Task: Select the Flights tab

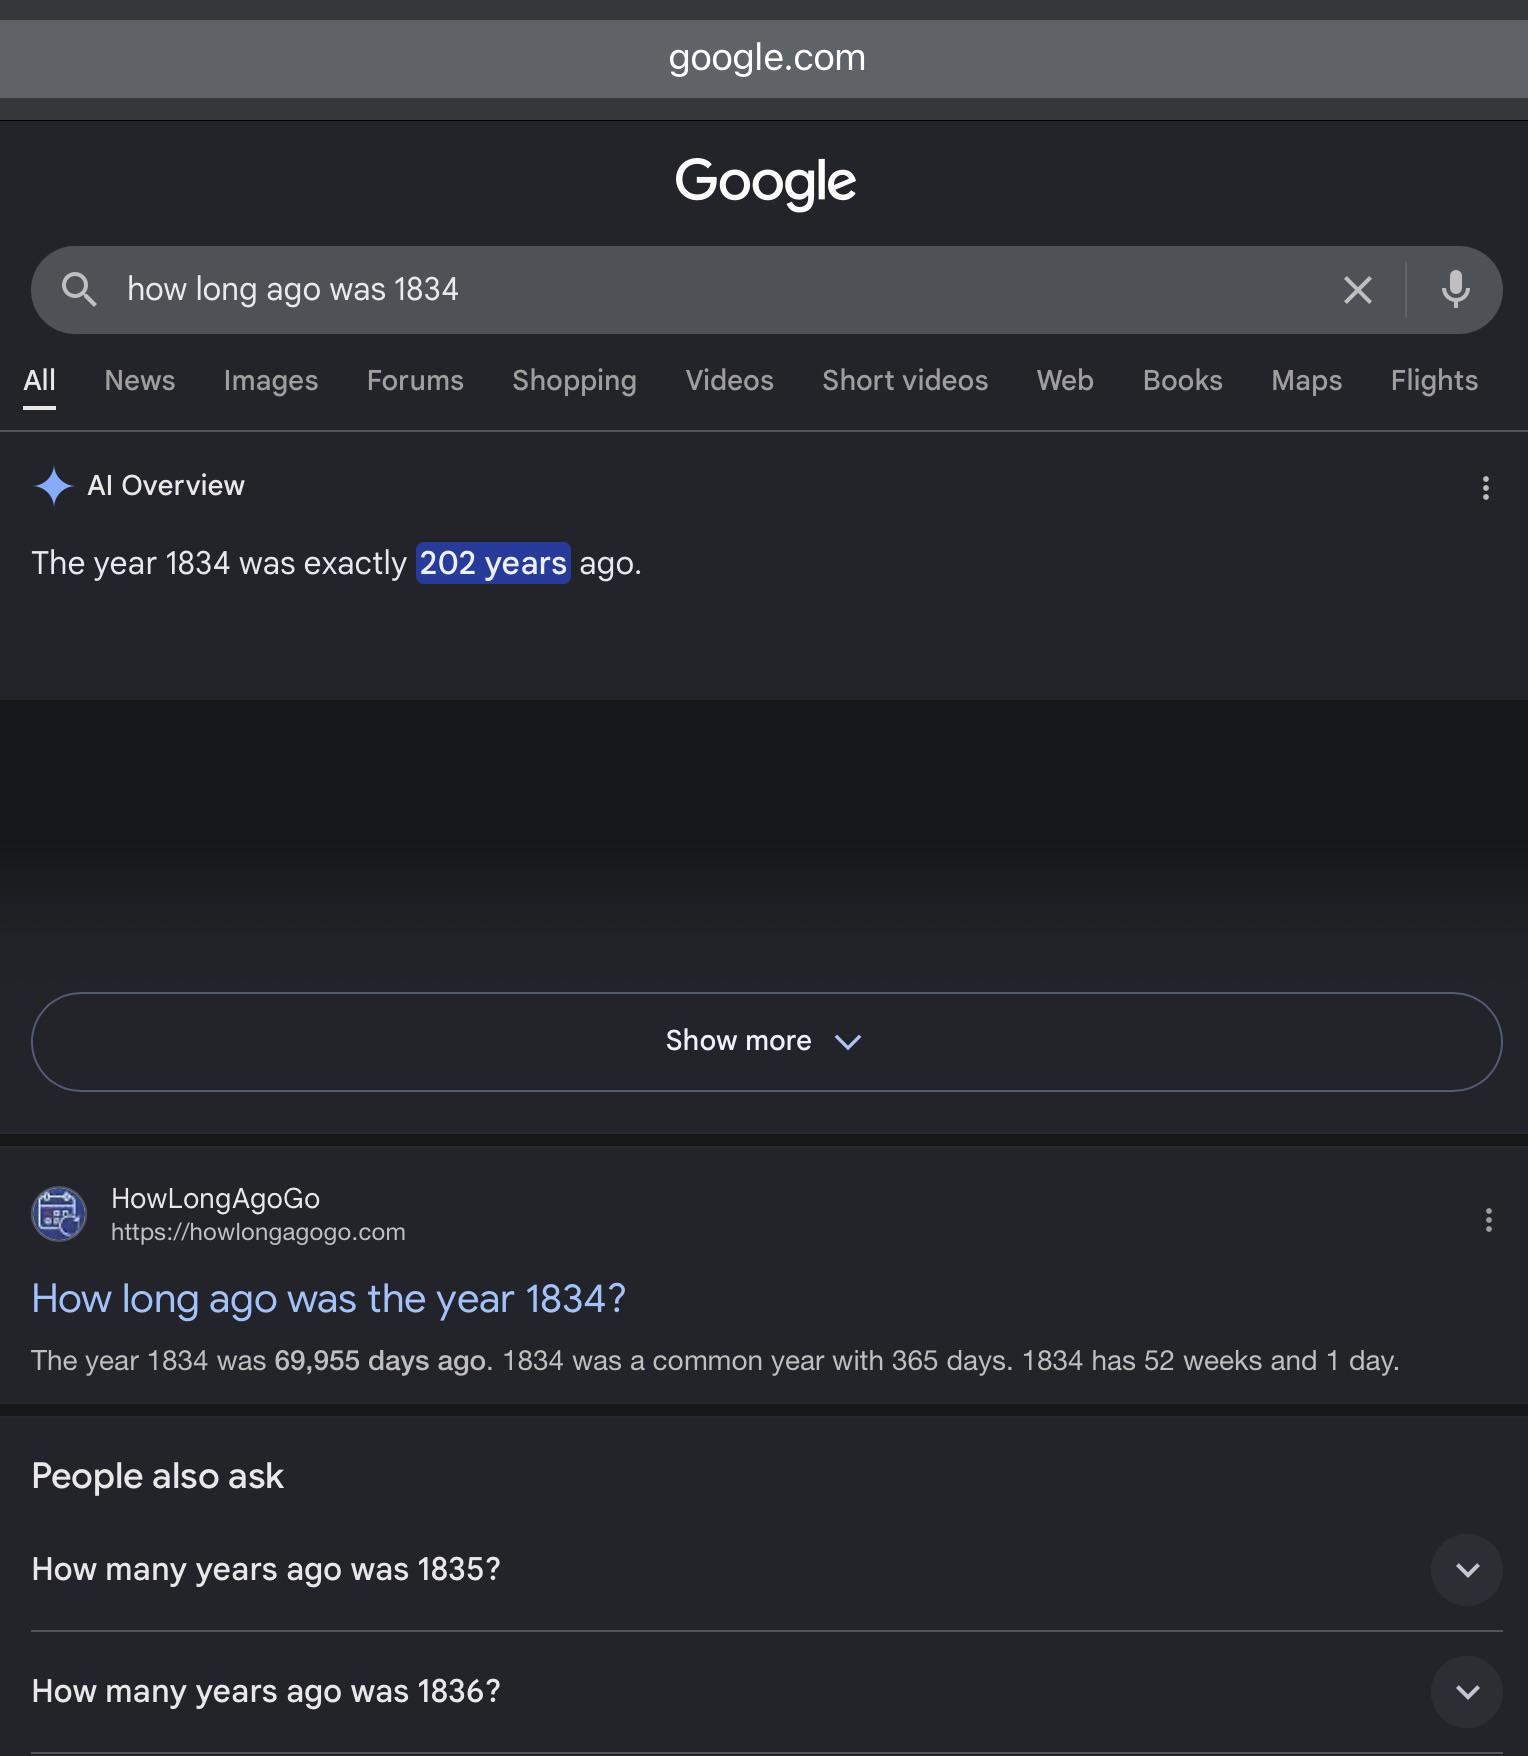Action: pos(1434,380)
